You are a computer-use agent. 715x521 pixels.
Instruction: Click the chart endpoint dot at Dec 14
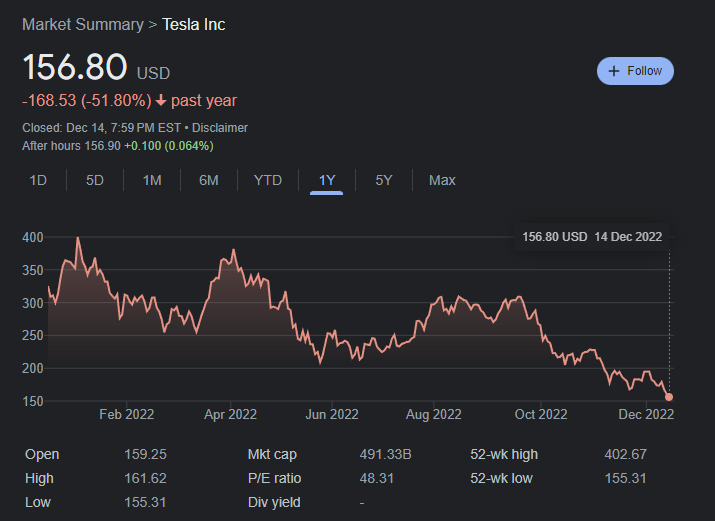click(x=669, y=397)
